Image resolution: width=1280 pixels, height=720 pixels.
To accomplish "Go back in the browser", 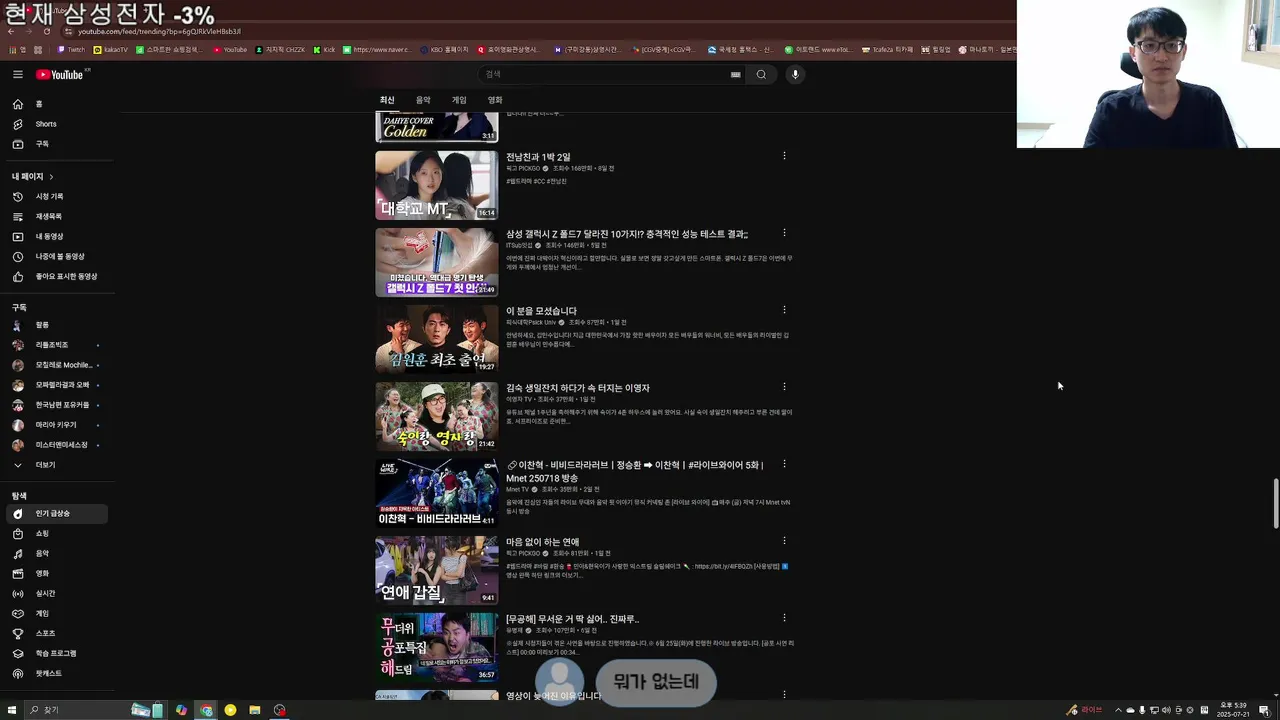I will pos(11,31).
